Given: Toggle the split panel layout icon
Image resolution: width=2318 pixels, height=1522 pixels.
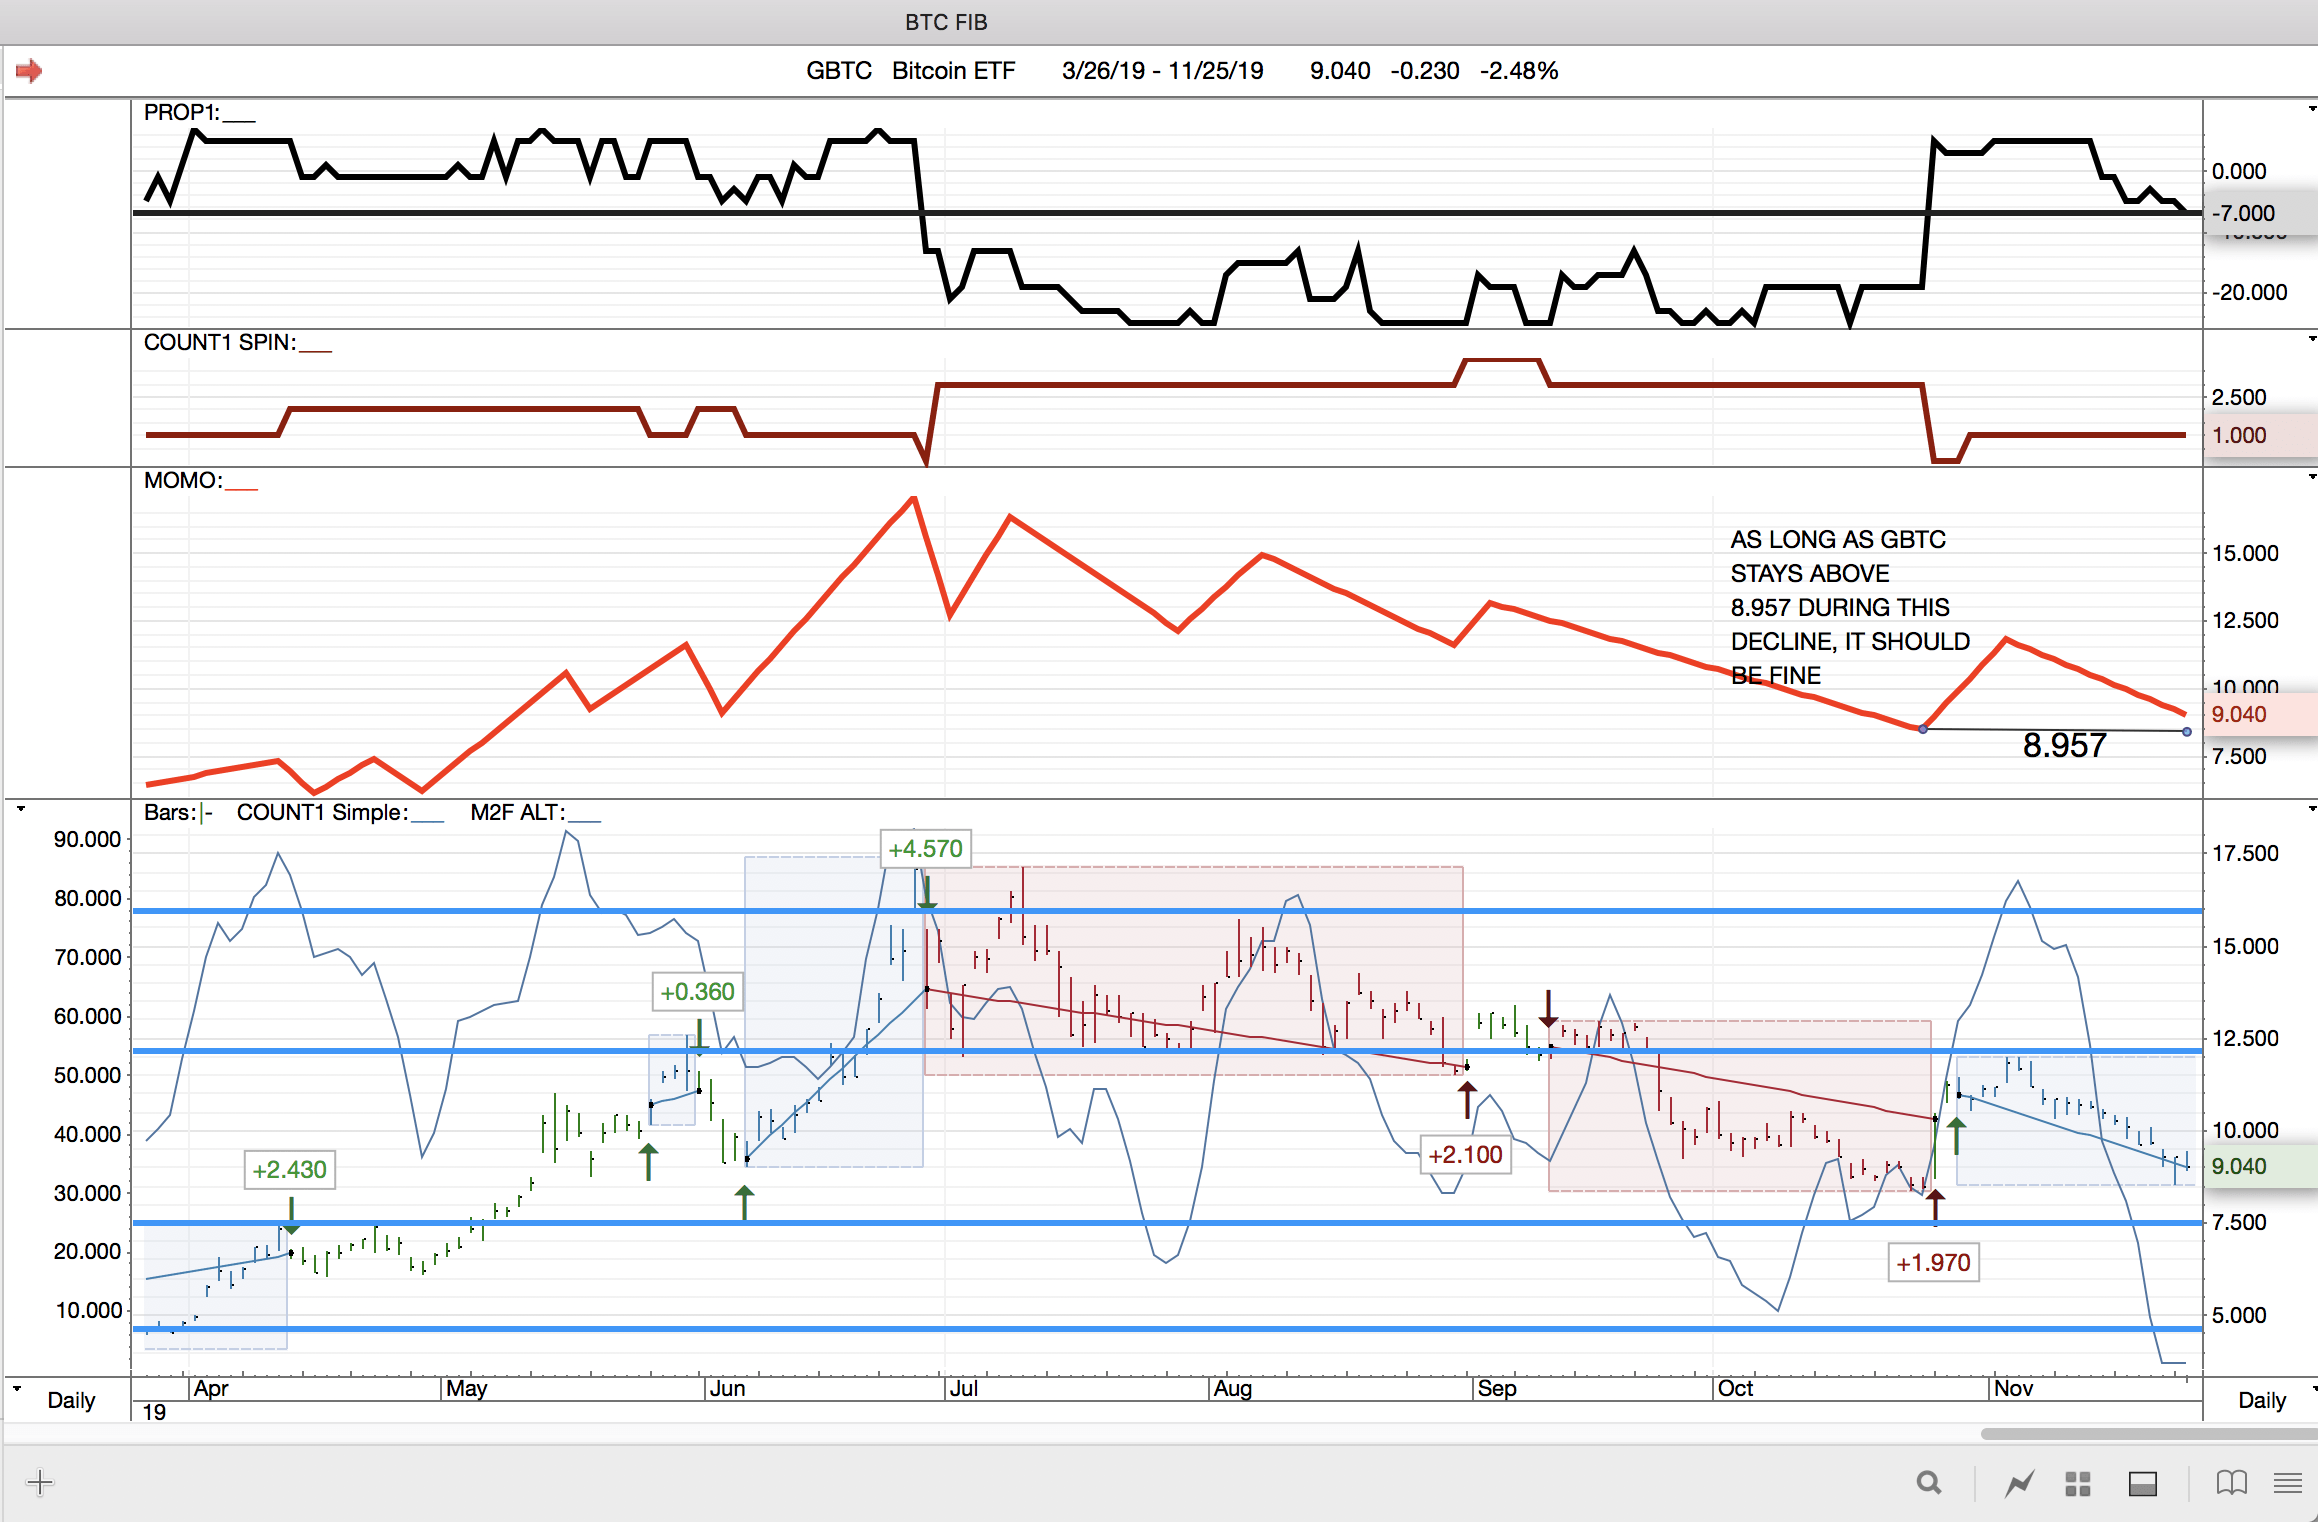Looking at the screenshot, I should pyautogui.click(x=2142, y=1483).
